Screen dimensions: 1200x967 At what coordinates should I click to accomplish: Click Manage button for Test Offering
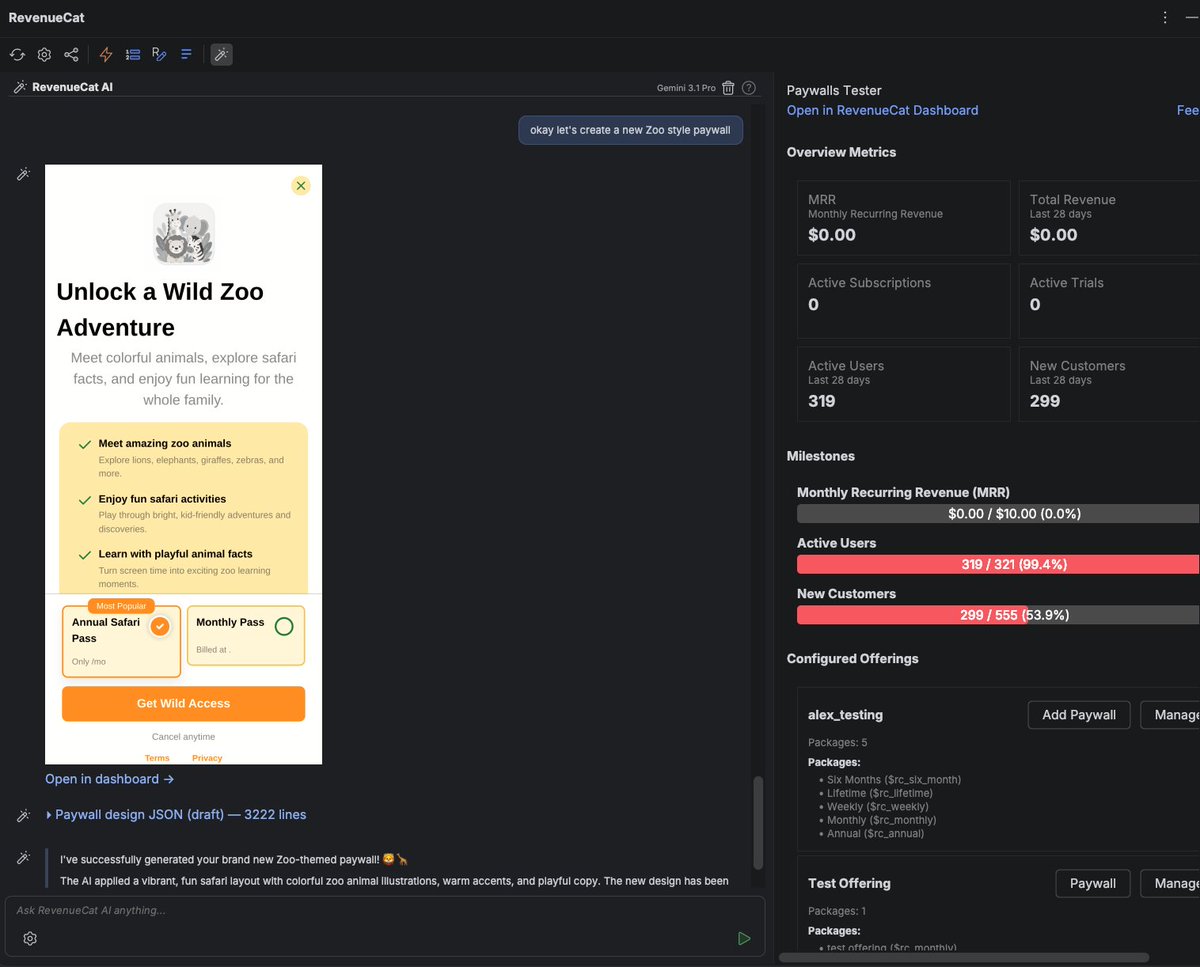pos(1172,883)
